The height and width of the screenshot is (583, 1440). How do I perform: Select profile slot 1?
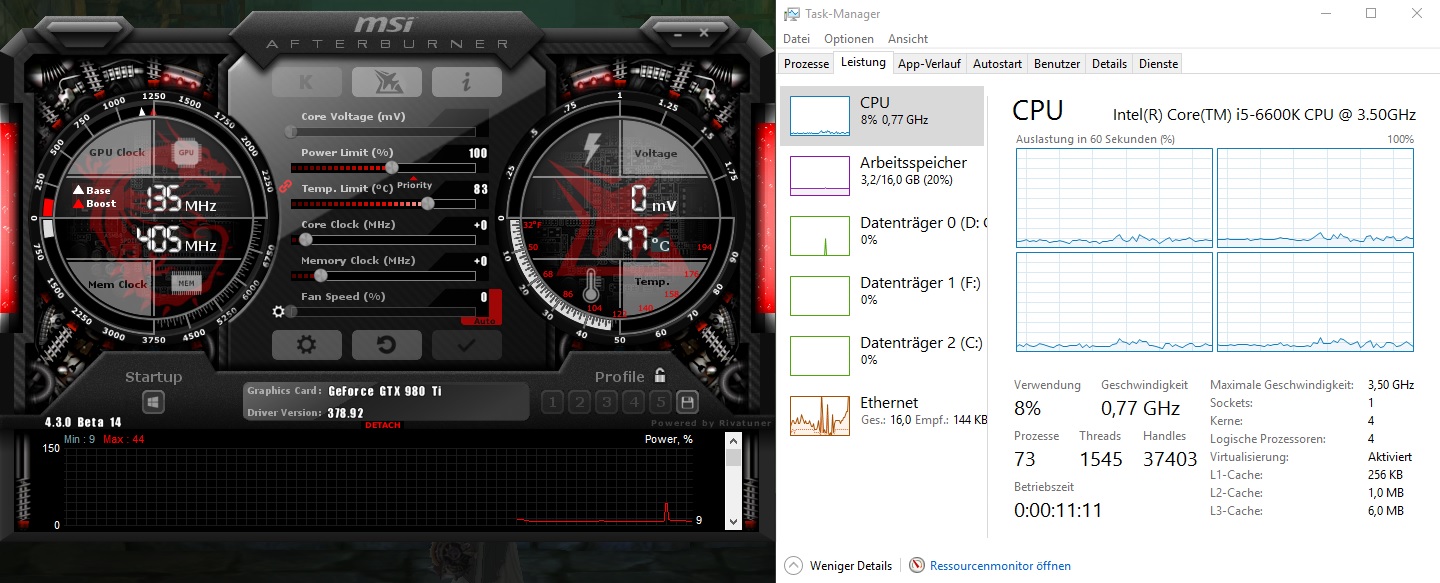(552, 403)
